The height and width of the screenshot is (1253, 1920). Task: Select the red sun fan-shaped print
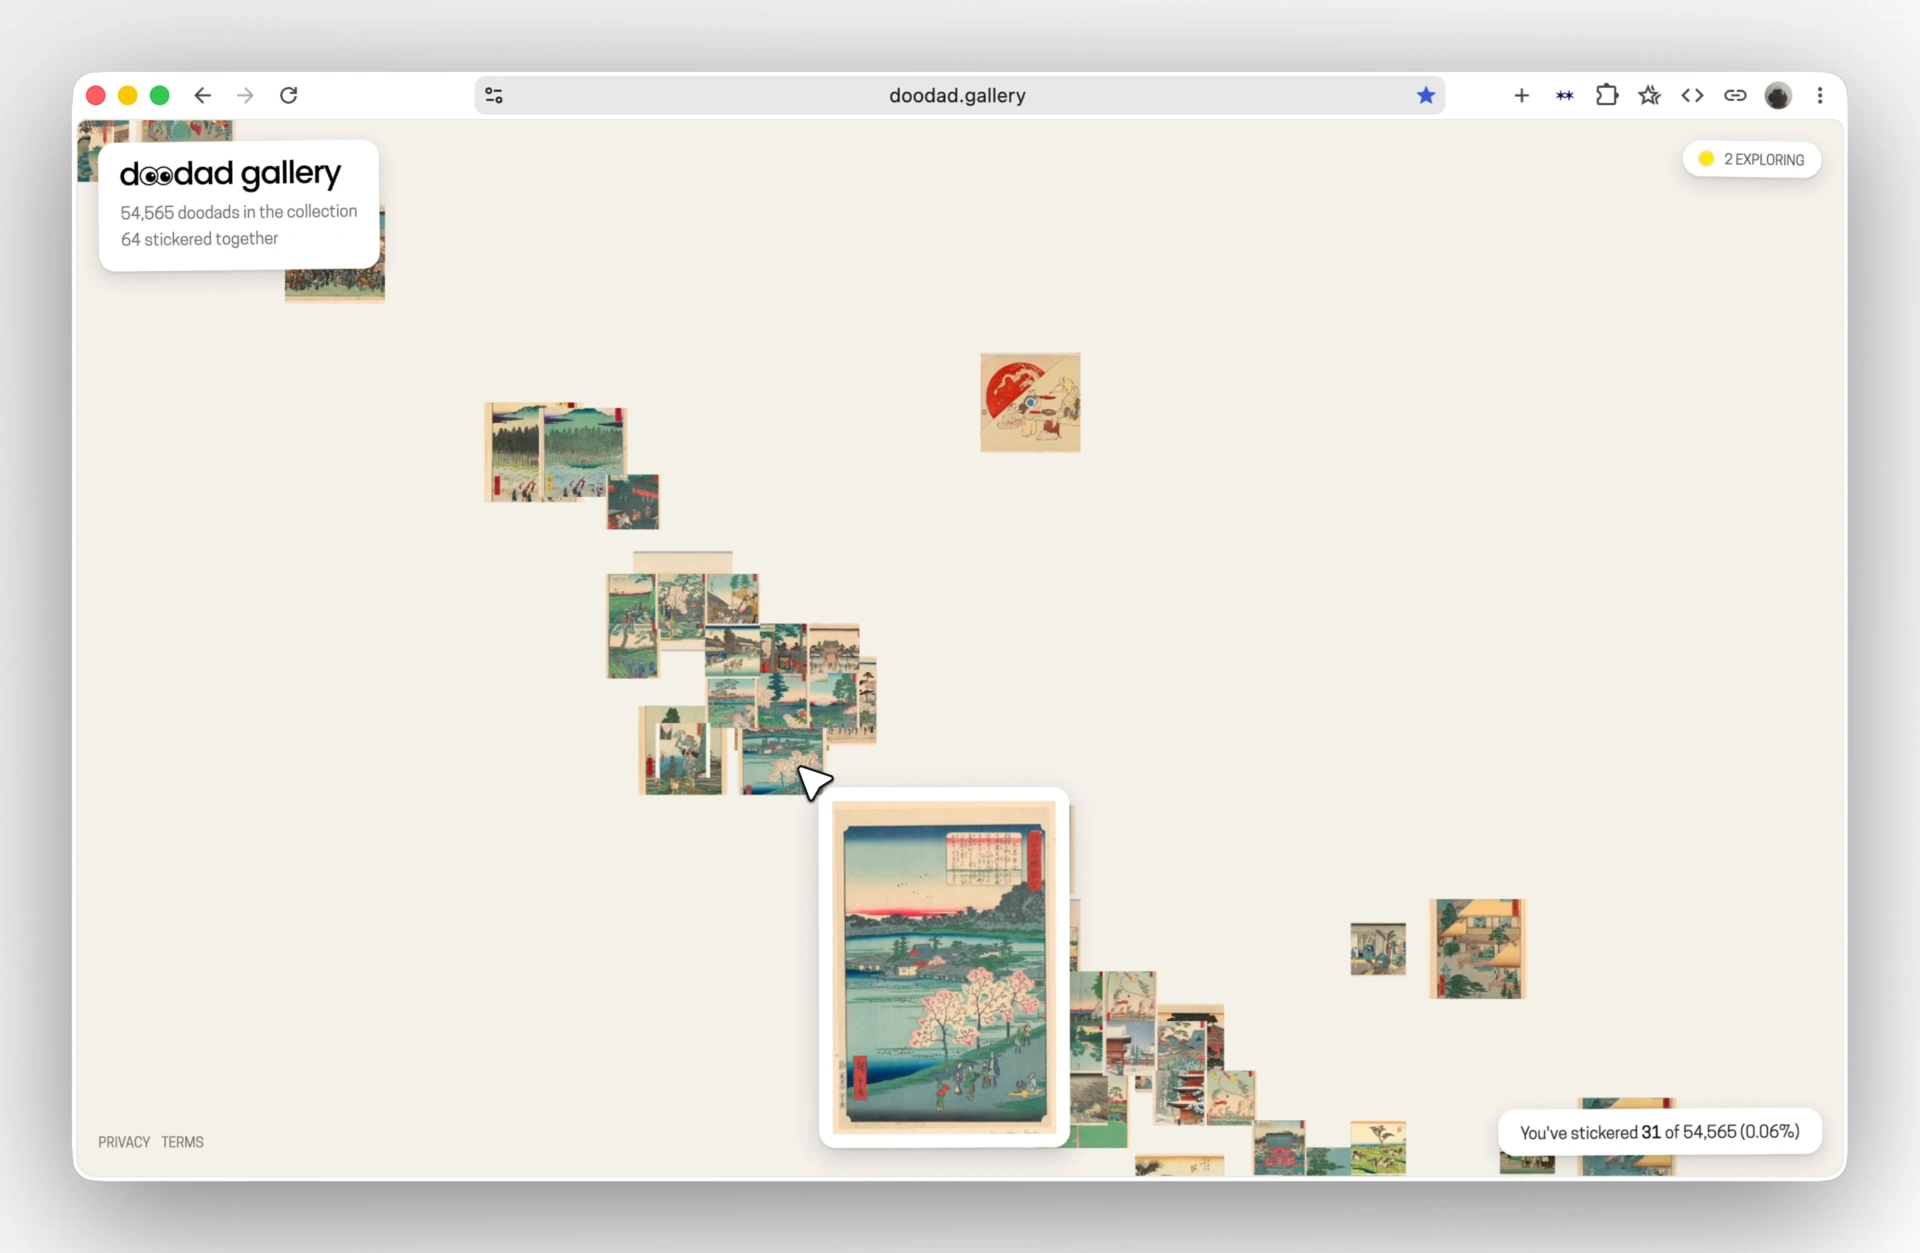1030,402
